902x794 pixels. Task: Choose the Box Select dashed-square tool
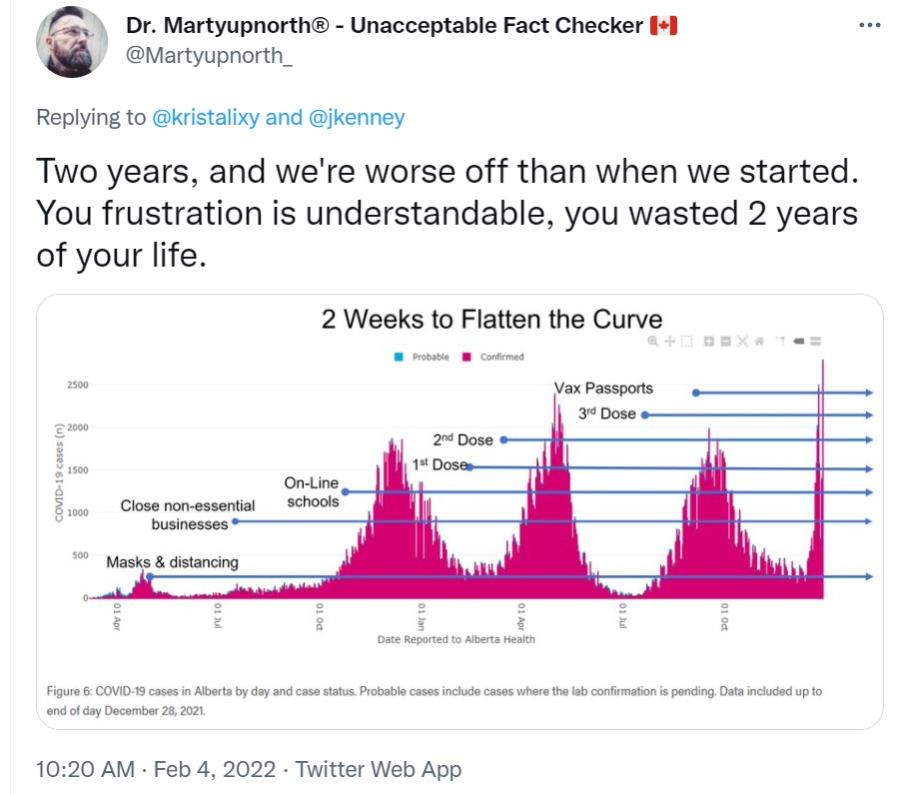point(686,341)
